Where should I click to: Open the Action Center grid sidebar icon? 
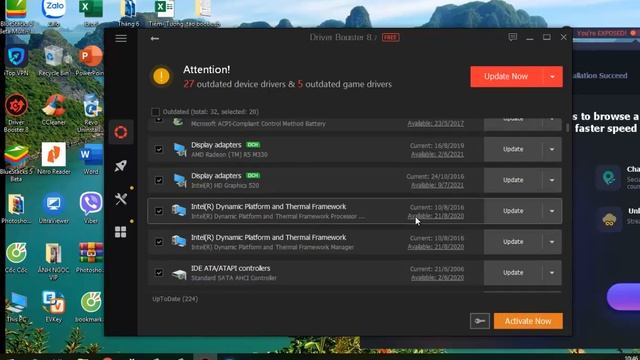pyautogui.click(x=121, y=232)
